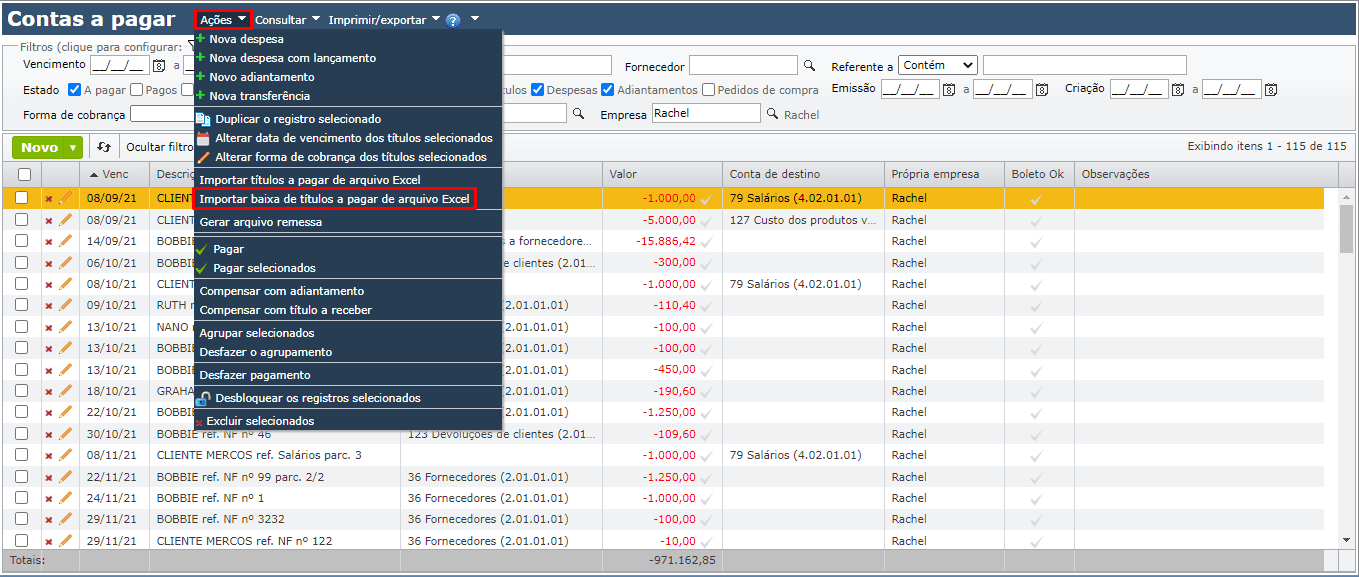Screen dimensions: 1359x577
Task: Collapse the Ações dropdown menu
Action: [222, 19]
